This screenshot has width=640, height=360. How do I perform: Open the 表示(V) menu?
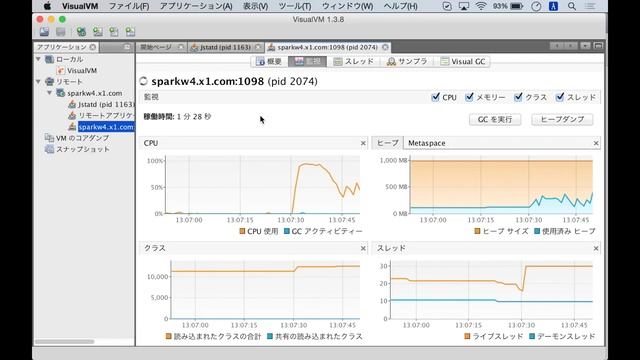click(256, 6)
